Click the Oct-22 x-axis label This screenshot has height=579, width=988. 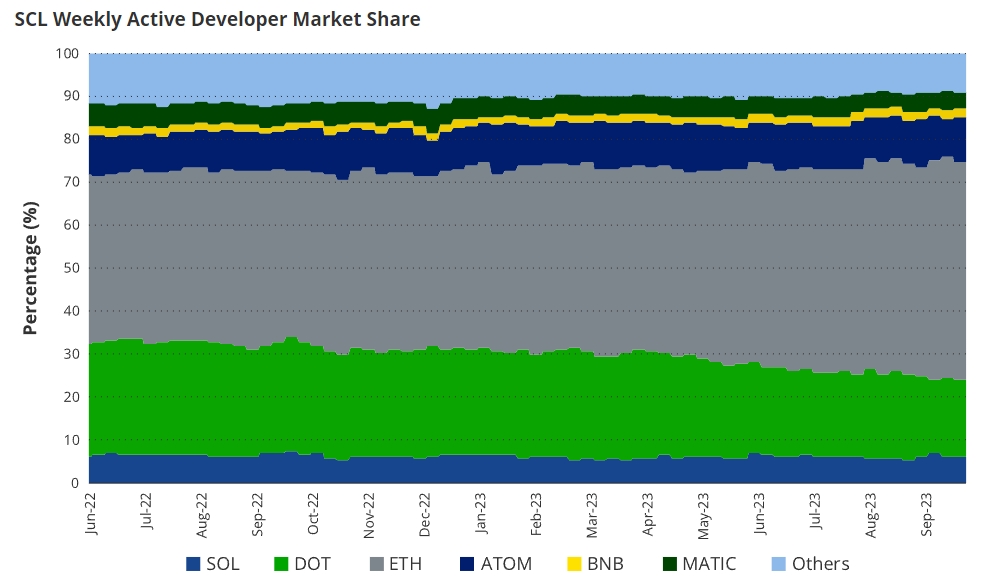(313, 513)
